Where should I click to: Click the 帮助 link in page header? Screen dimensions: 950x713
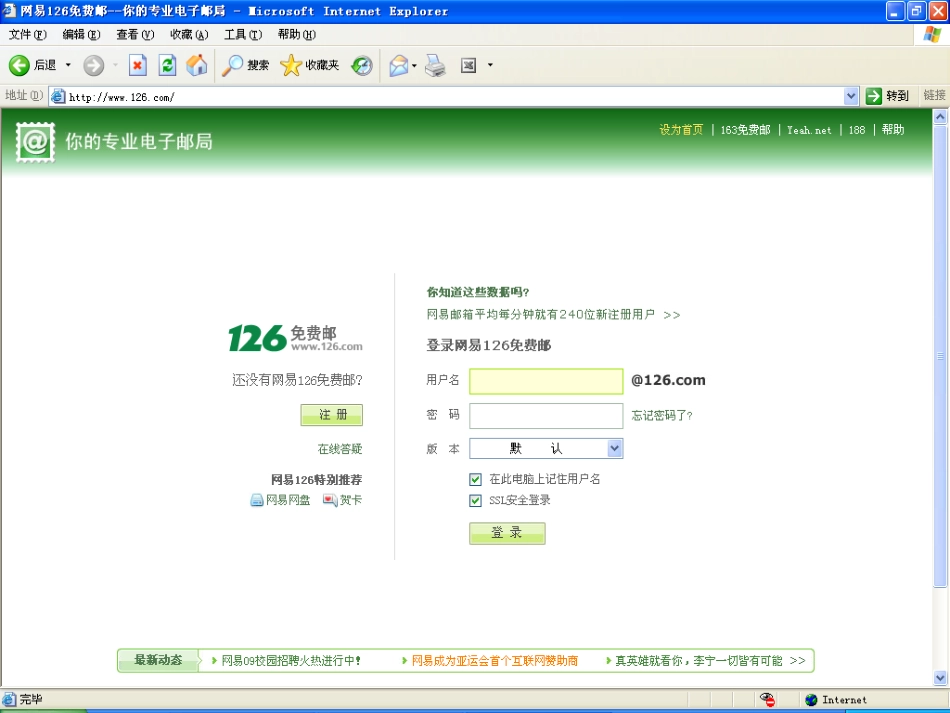(x=893, y=130)
